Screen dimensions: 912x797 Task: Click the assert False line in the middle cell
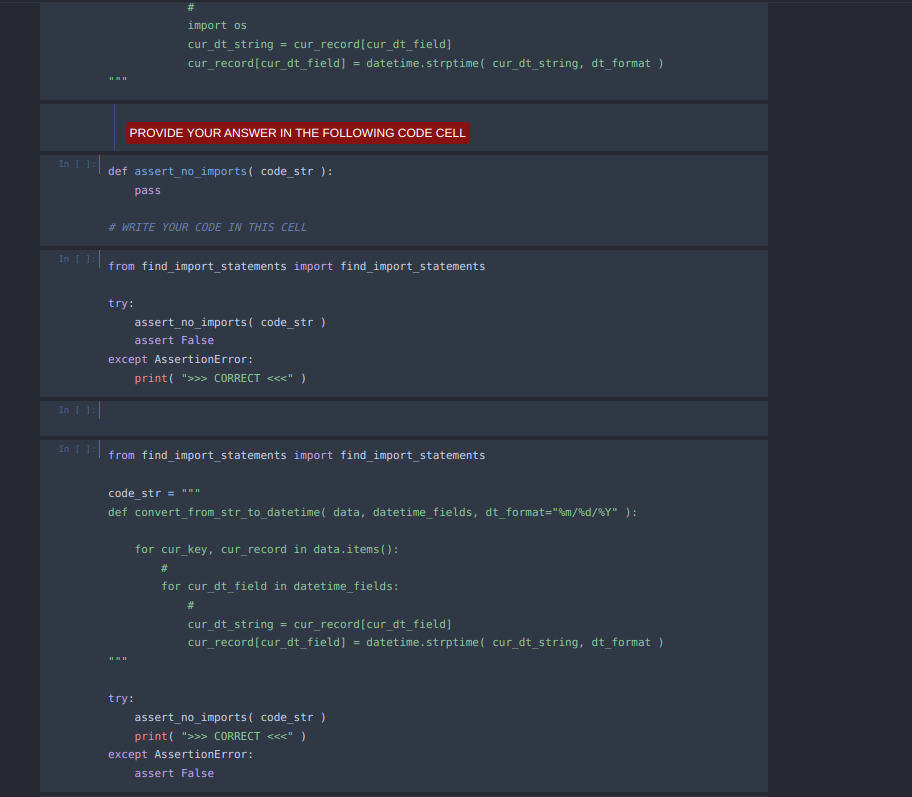coord(176,340)
